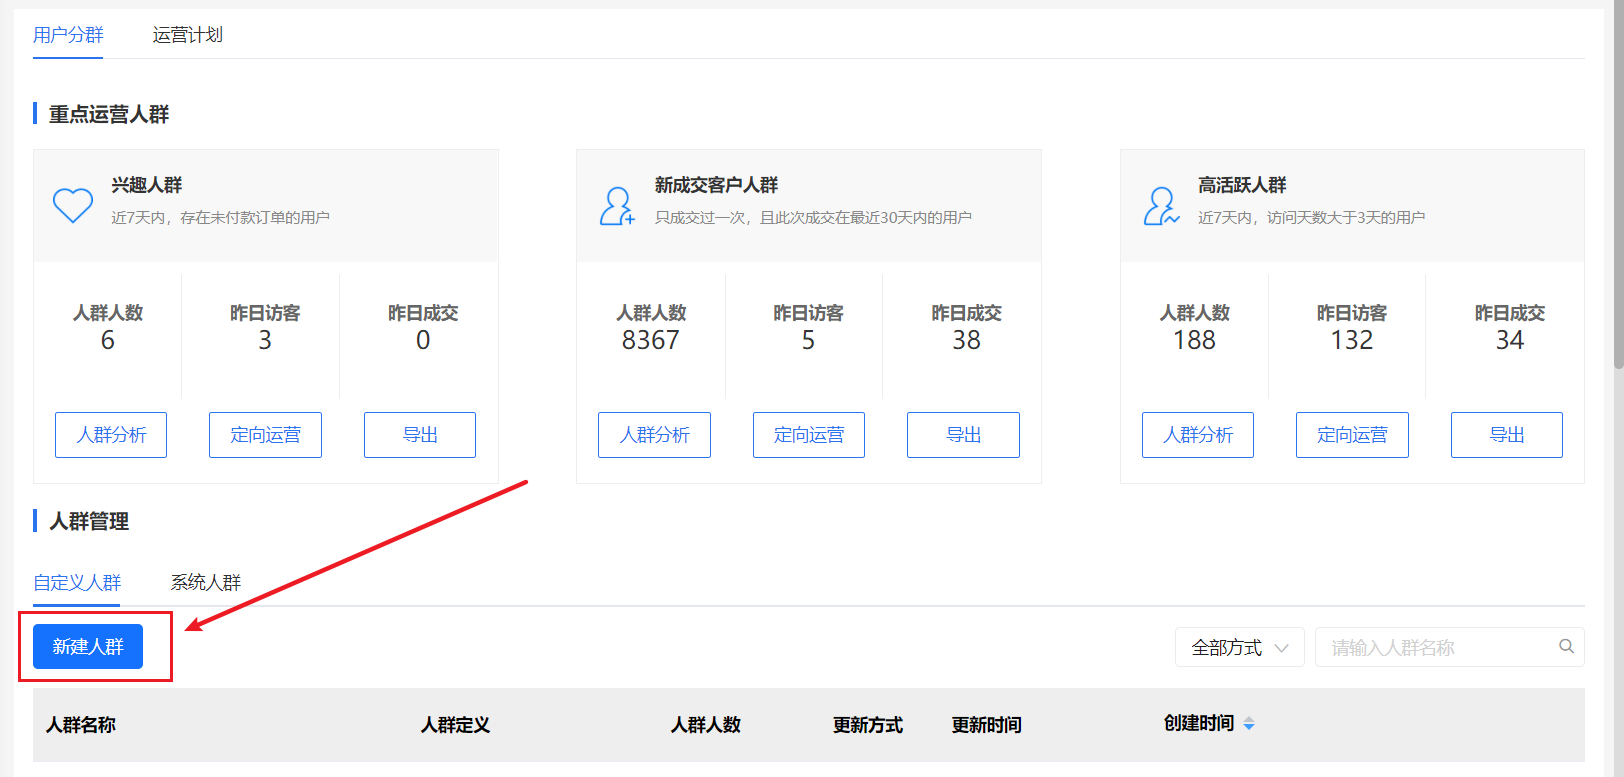Click the 人群人数 value 188
Viewport: 1624px width, 777px height.
point(1194,340)
